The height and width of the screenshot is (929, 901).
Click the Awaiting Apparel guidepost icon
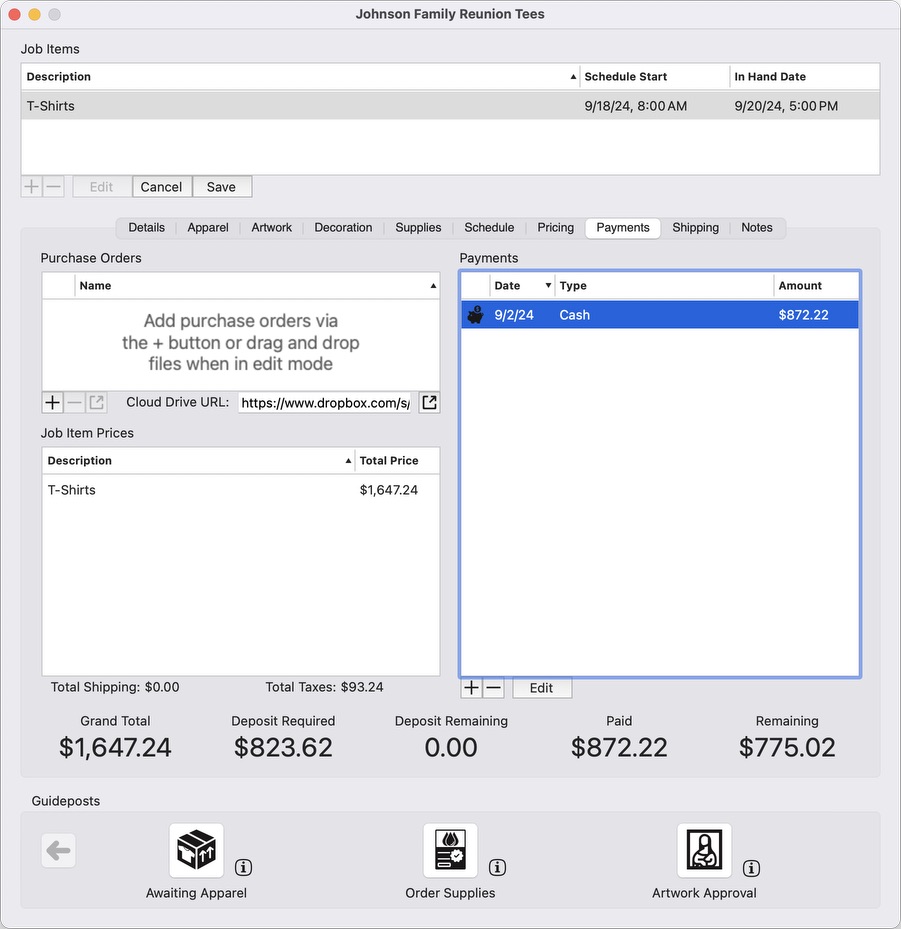click(196, 851)
